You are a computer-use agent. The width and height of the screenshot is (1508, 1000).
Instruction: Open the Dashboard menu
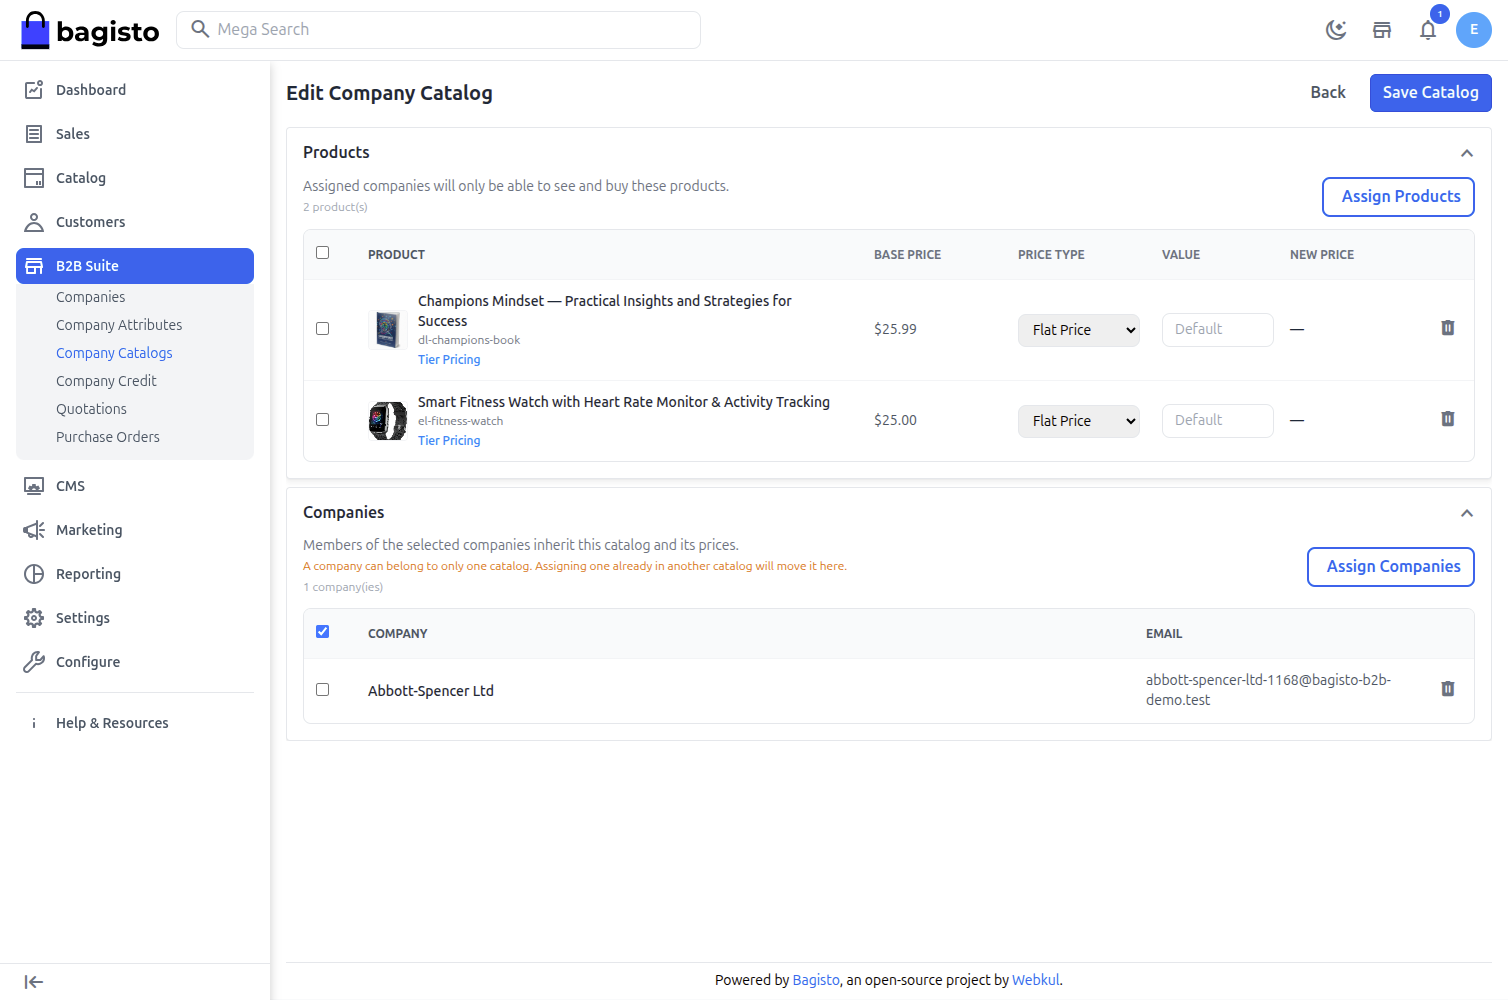(x=135, y=90)
